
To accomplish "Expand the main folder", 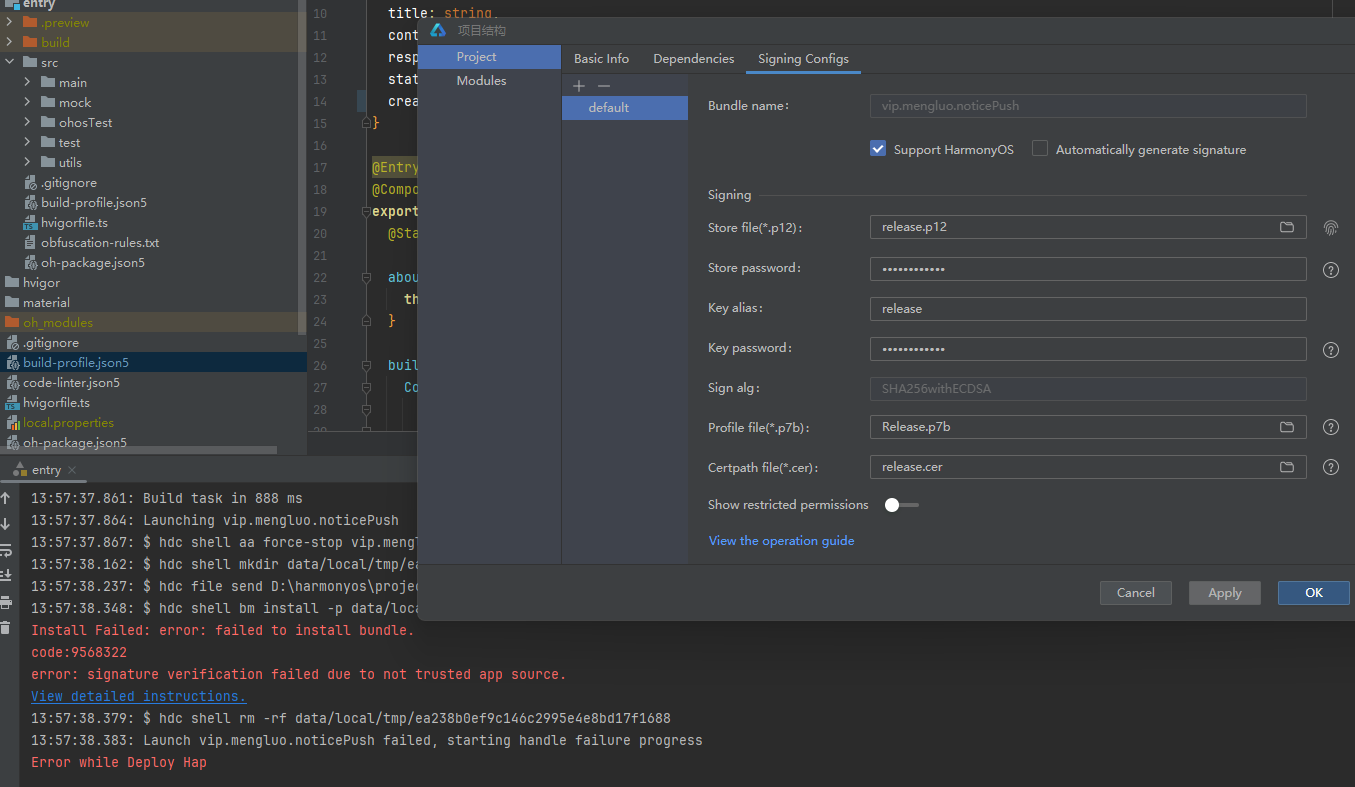I will click(27, 82).
